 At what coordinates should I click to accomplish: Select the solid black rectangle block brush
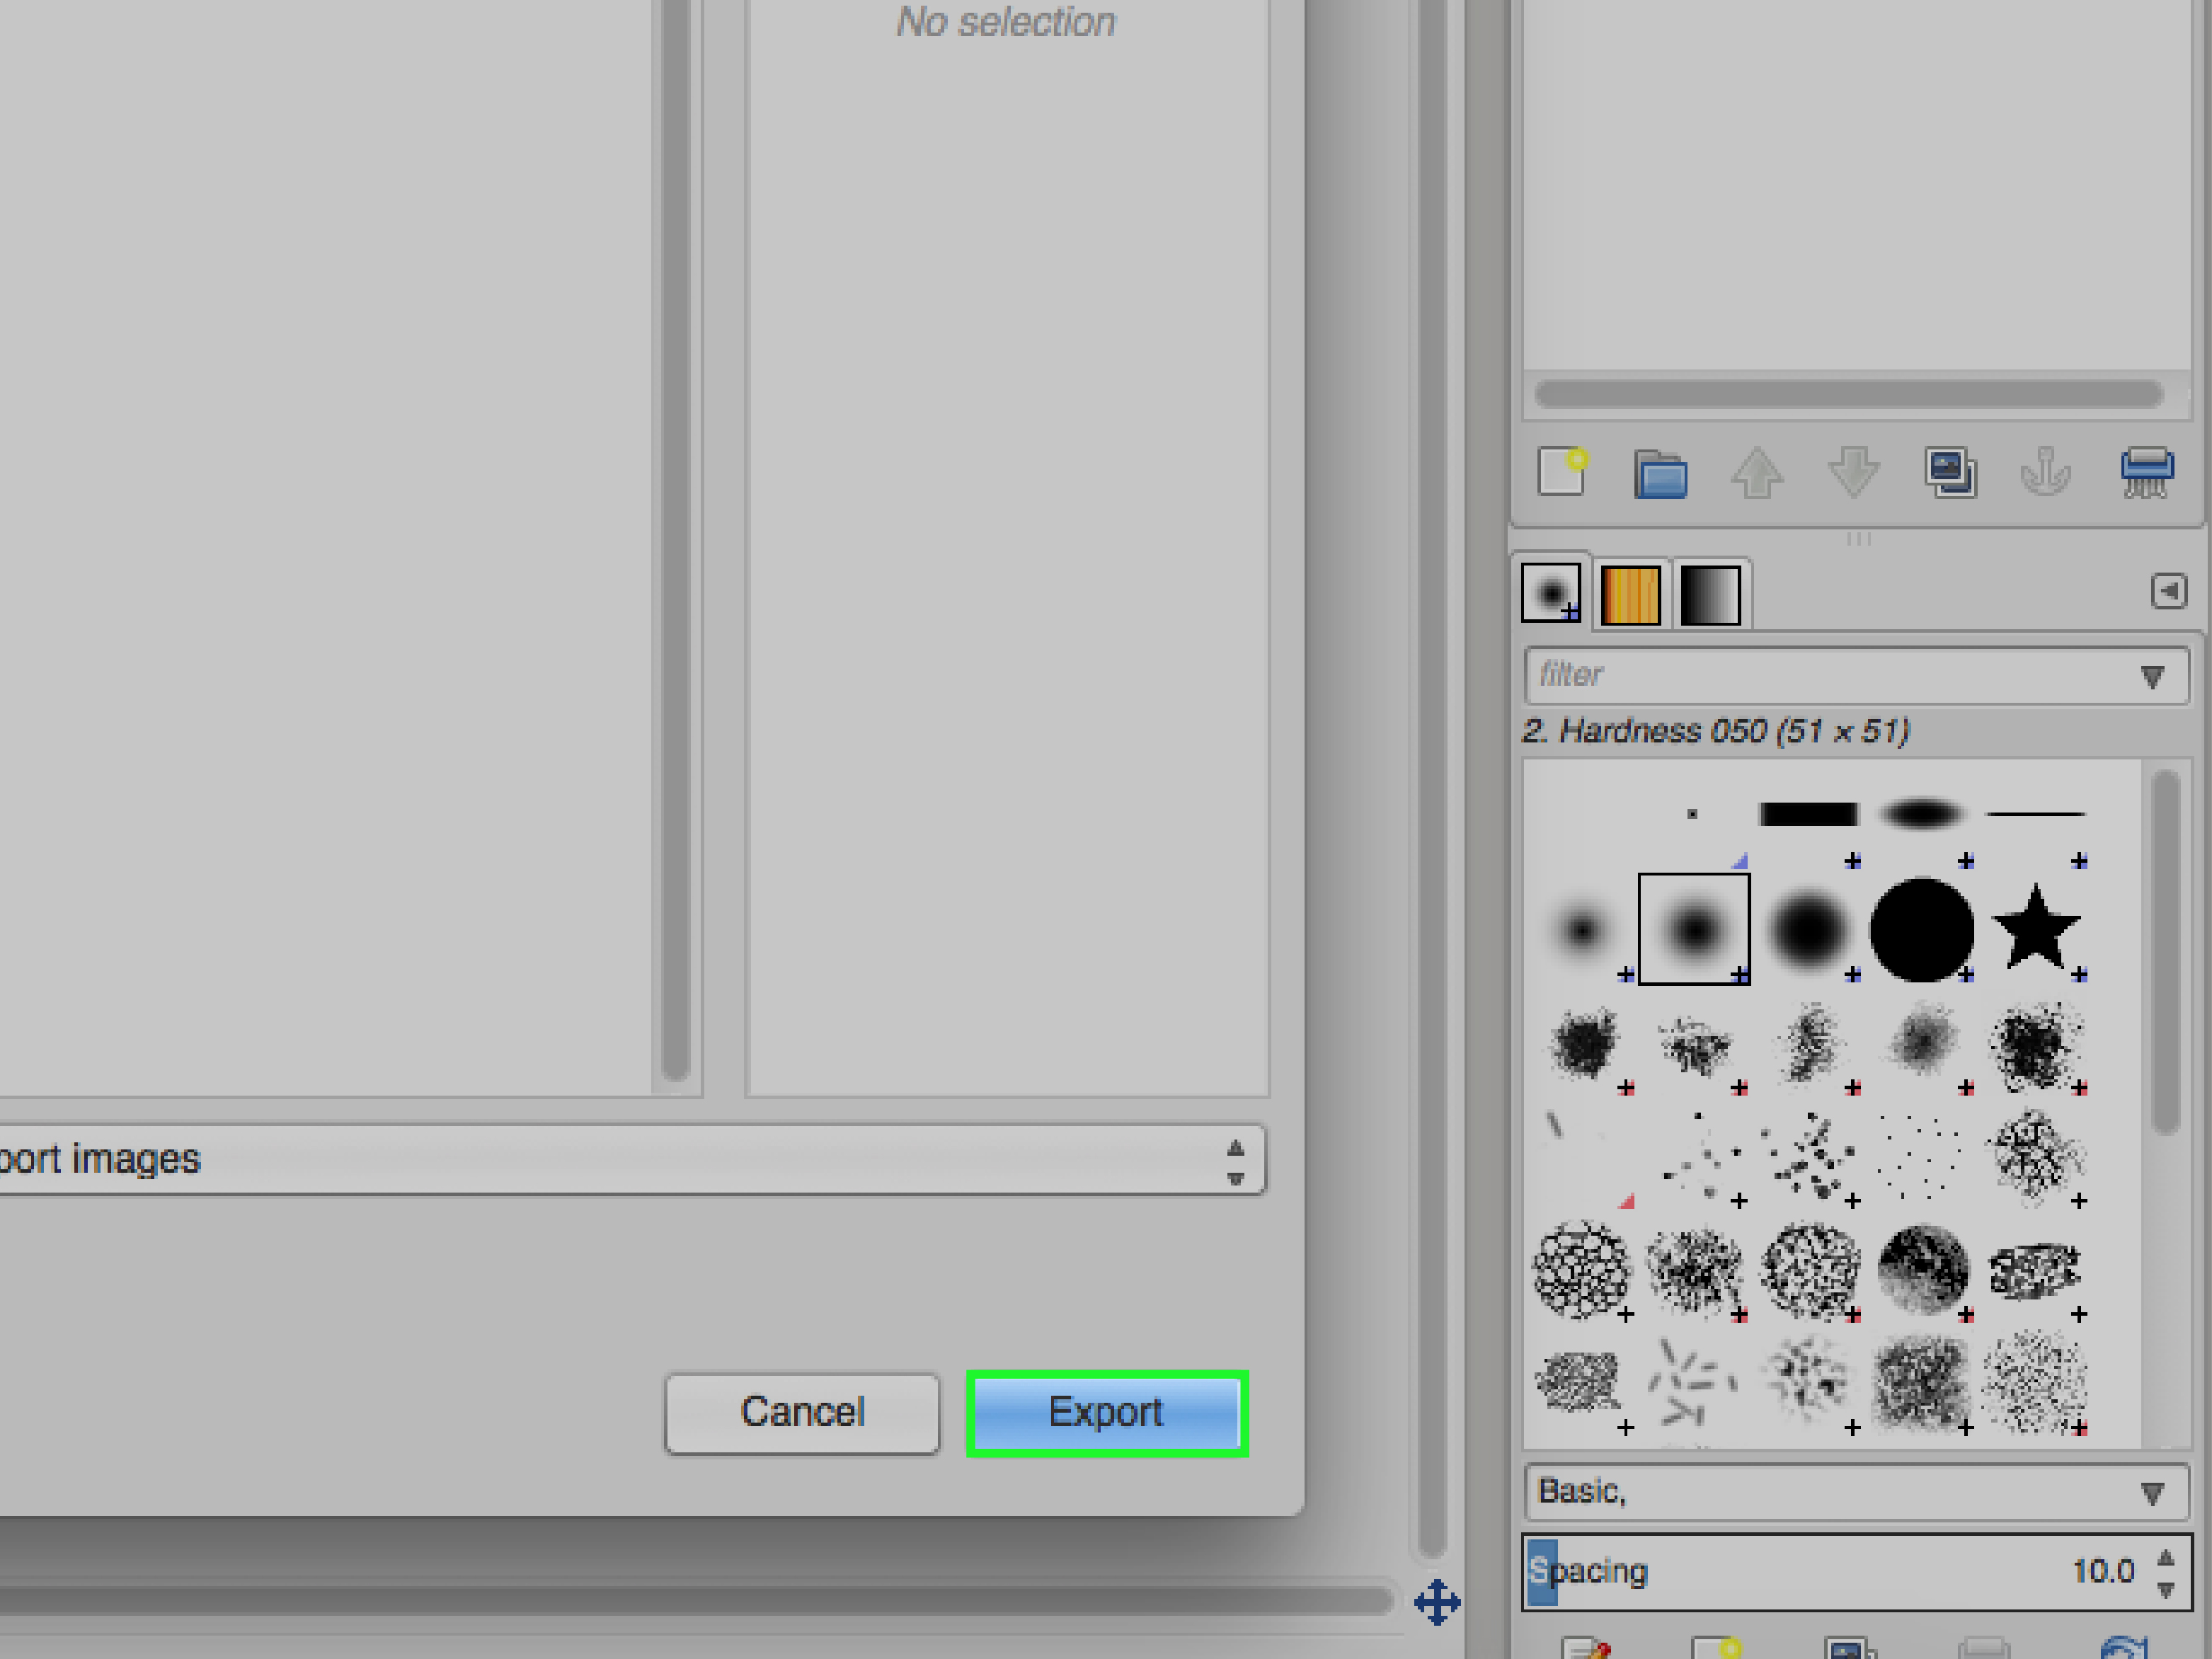point(1808,814)
